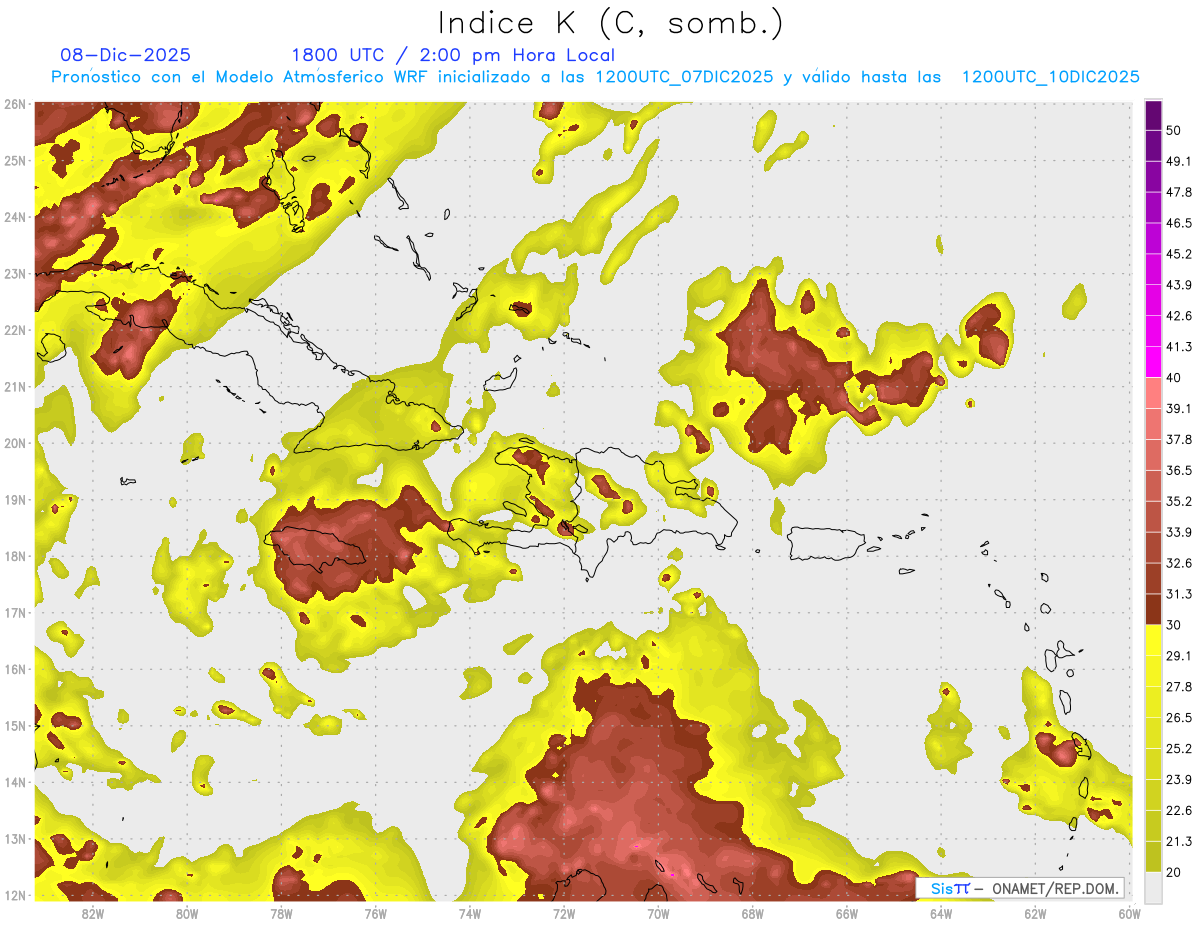This screenshot has height=927, width=1200.
Task: Click the latitude axis label "16N"
Action: click(x=15, y=669)
